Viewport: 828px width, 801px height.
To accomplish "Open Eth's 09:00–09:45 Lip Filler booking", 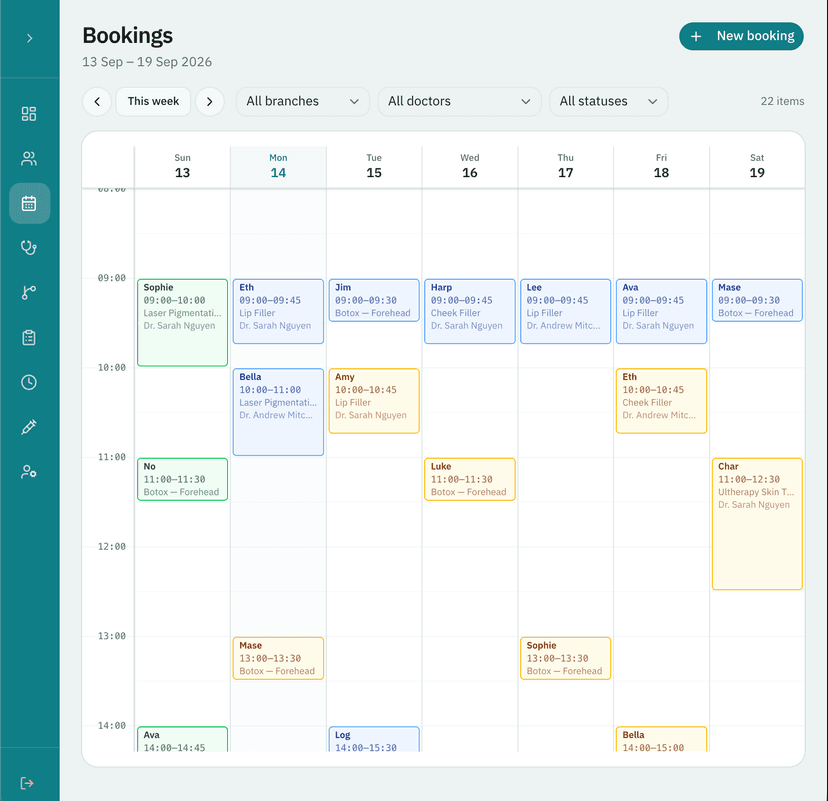I will pos(278,312).
